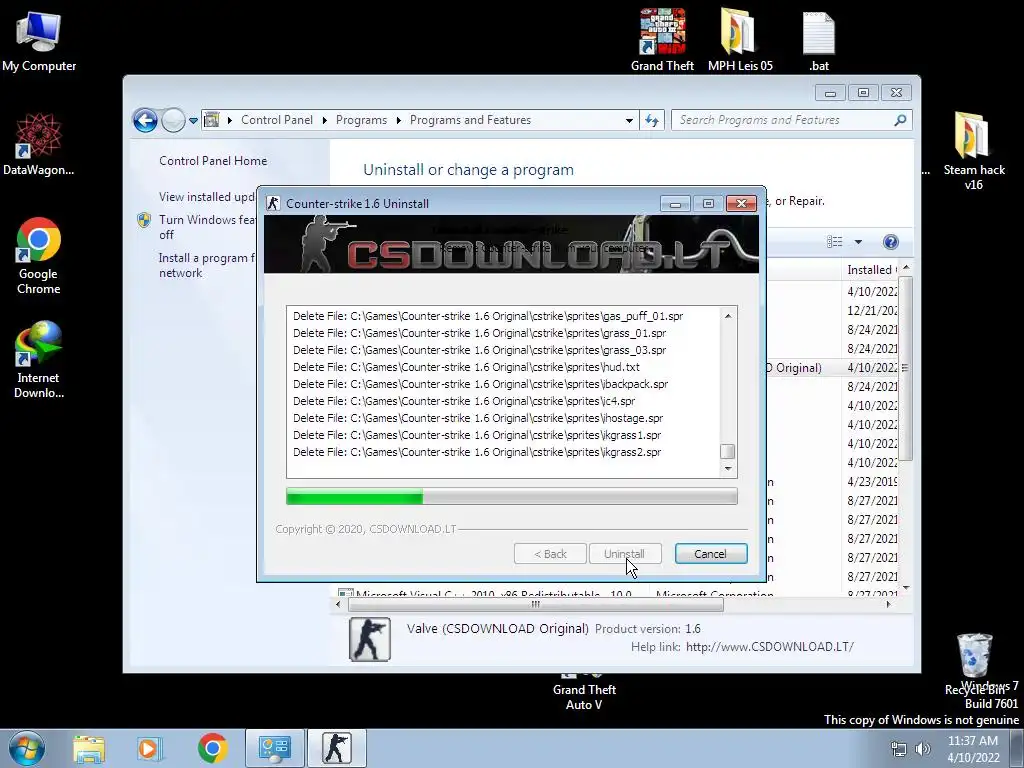Select log line for gas_puff_01.spr
Image resolution: width=1024 pixels, height=768 pixels.
click(488, 316)
